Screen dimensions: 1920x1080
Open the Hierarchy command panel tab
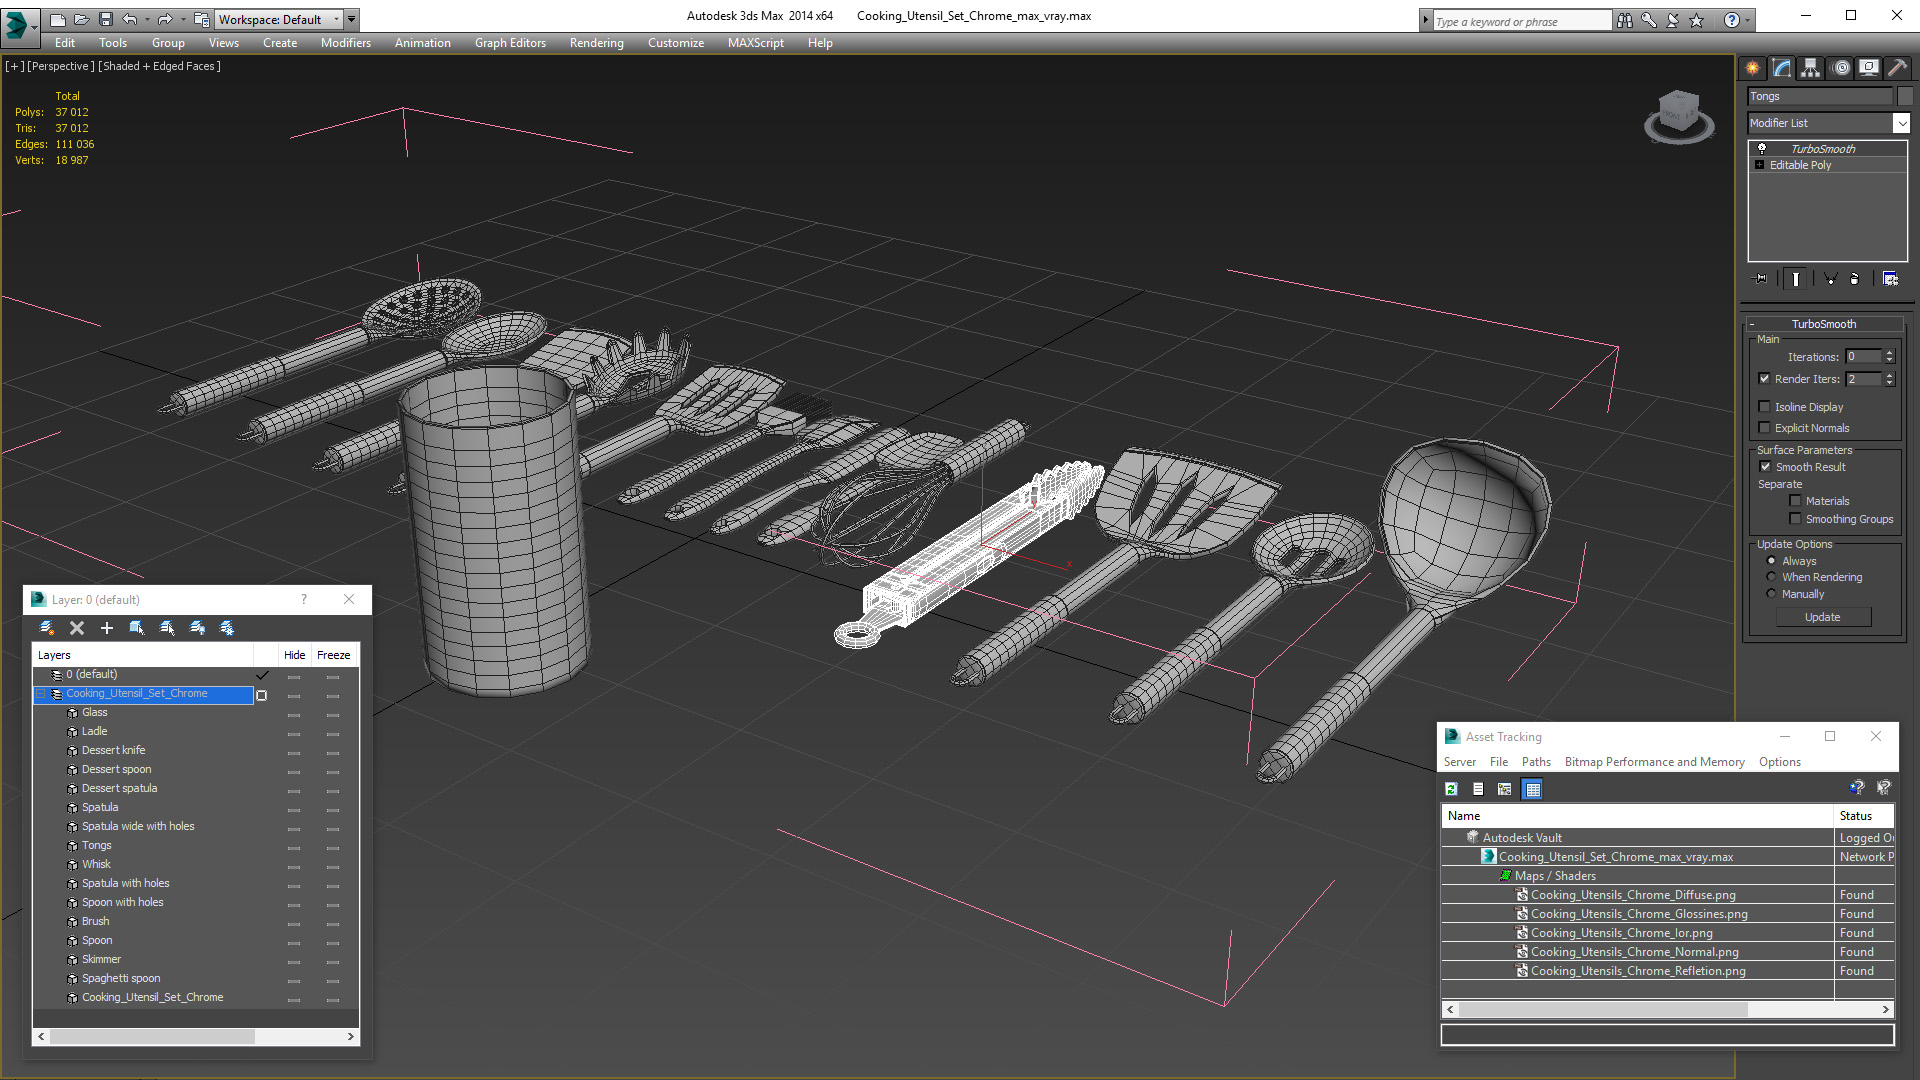(x=1810, y=68)
